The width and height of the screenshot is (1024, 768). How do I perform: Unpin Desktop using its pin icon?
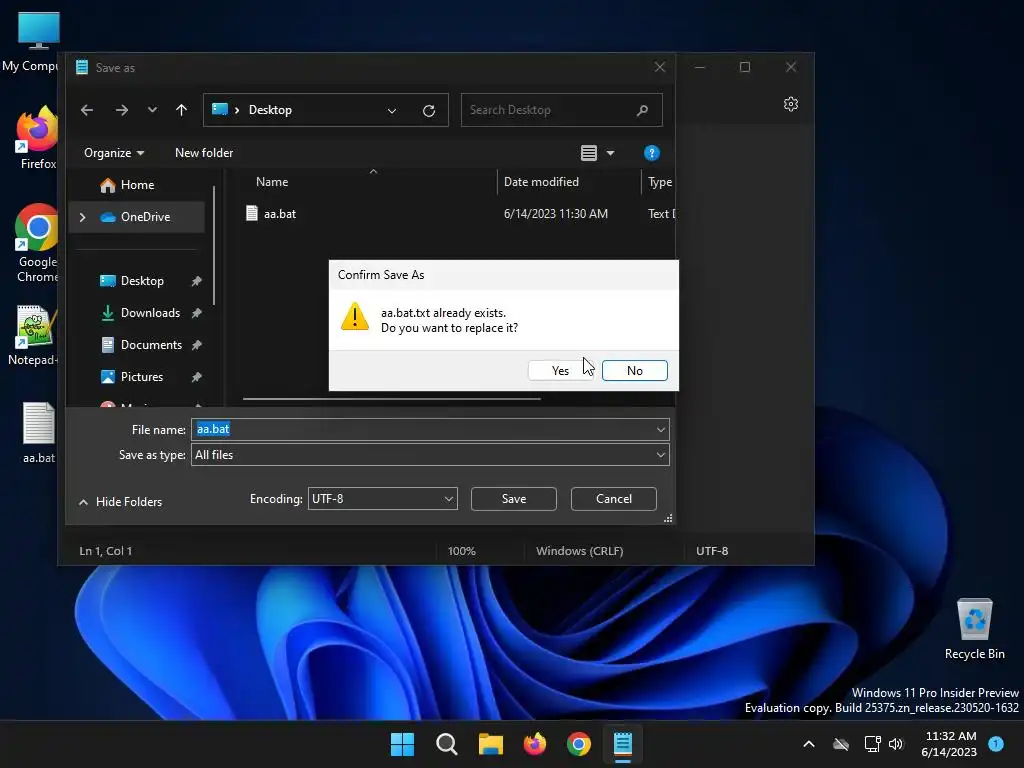pyautogui.click(x=196, y=281)
